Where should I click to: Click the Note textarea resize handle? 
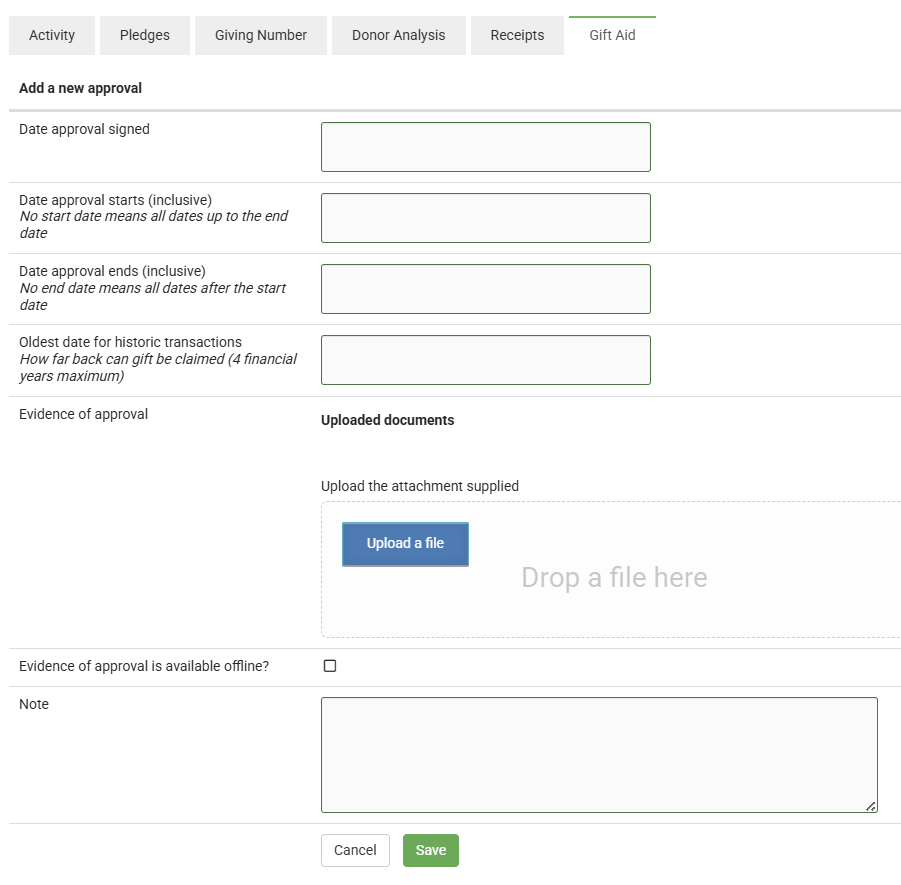click(x=871, y=806)
